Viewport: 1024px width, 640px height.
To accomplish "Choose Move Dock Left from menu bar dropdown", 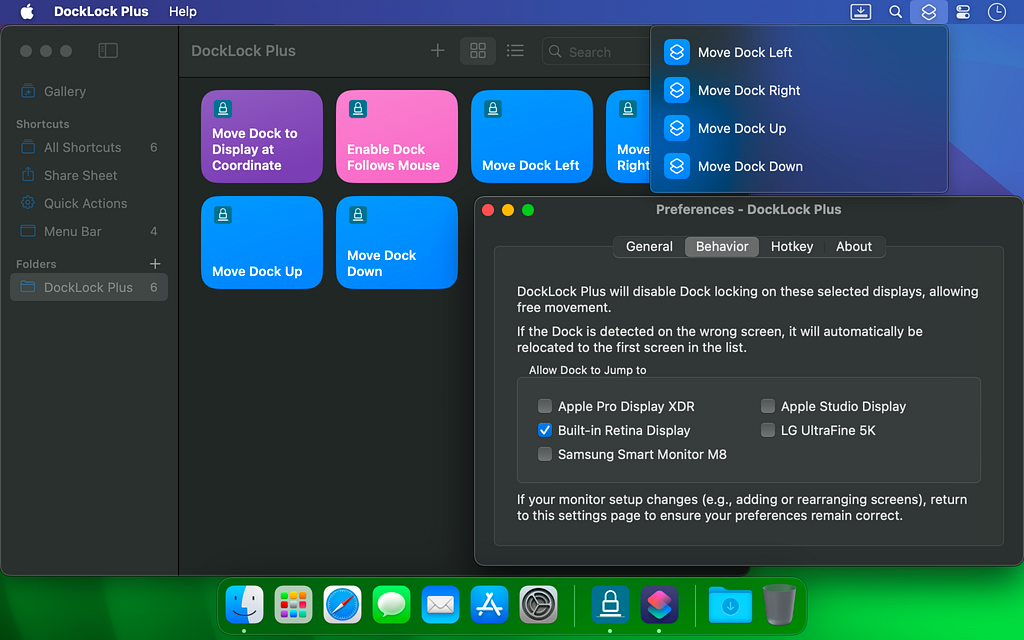I will click(x=799, y=52).
